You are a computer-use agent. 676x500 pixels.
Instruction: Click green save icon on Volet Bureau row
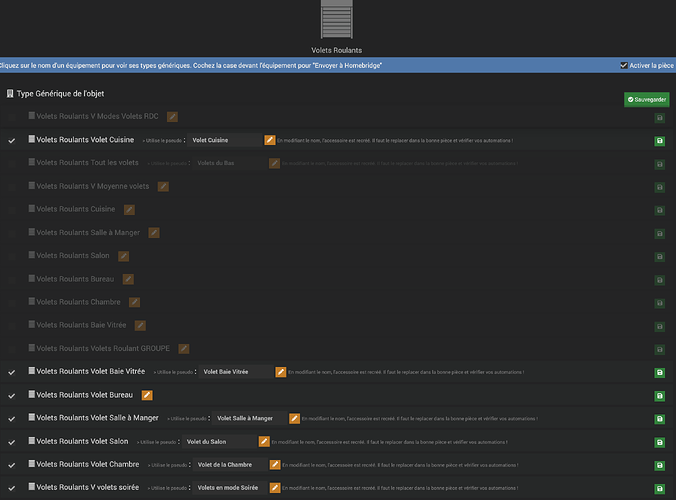tap(660, 396)
